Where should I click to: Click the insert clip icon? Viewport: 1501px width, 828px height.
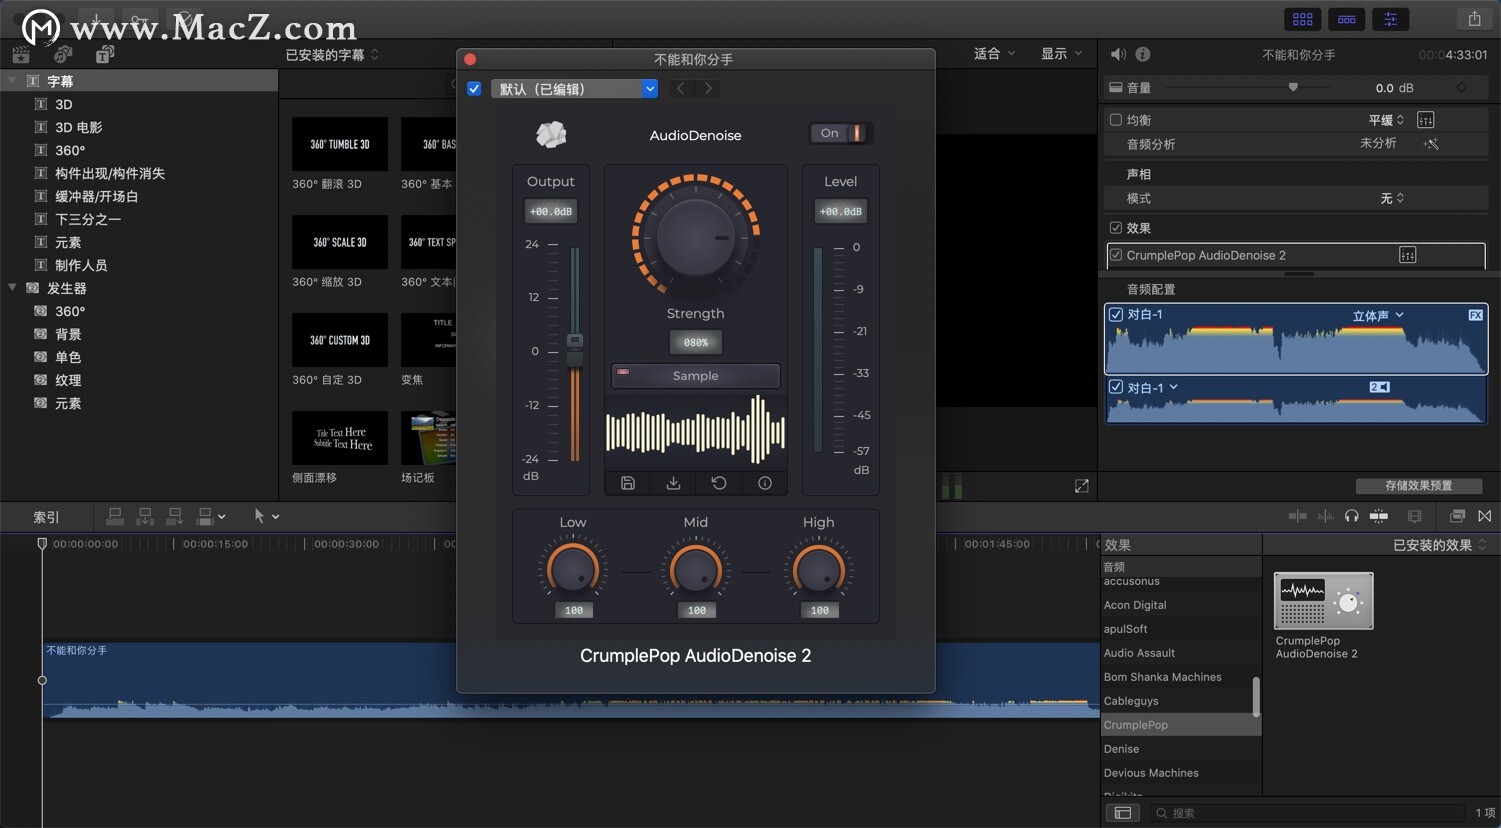coord(145,516)
